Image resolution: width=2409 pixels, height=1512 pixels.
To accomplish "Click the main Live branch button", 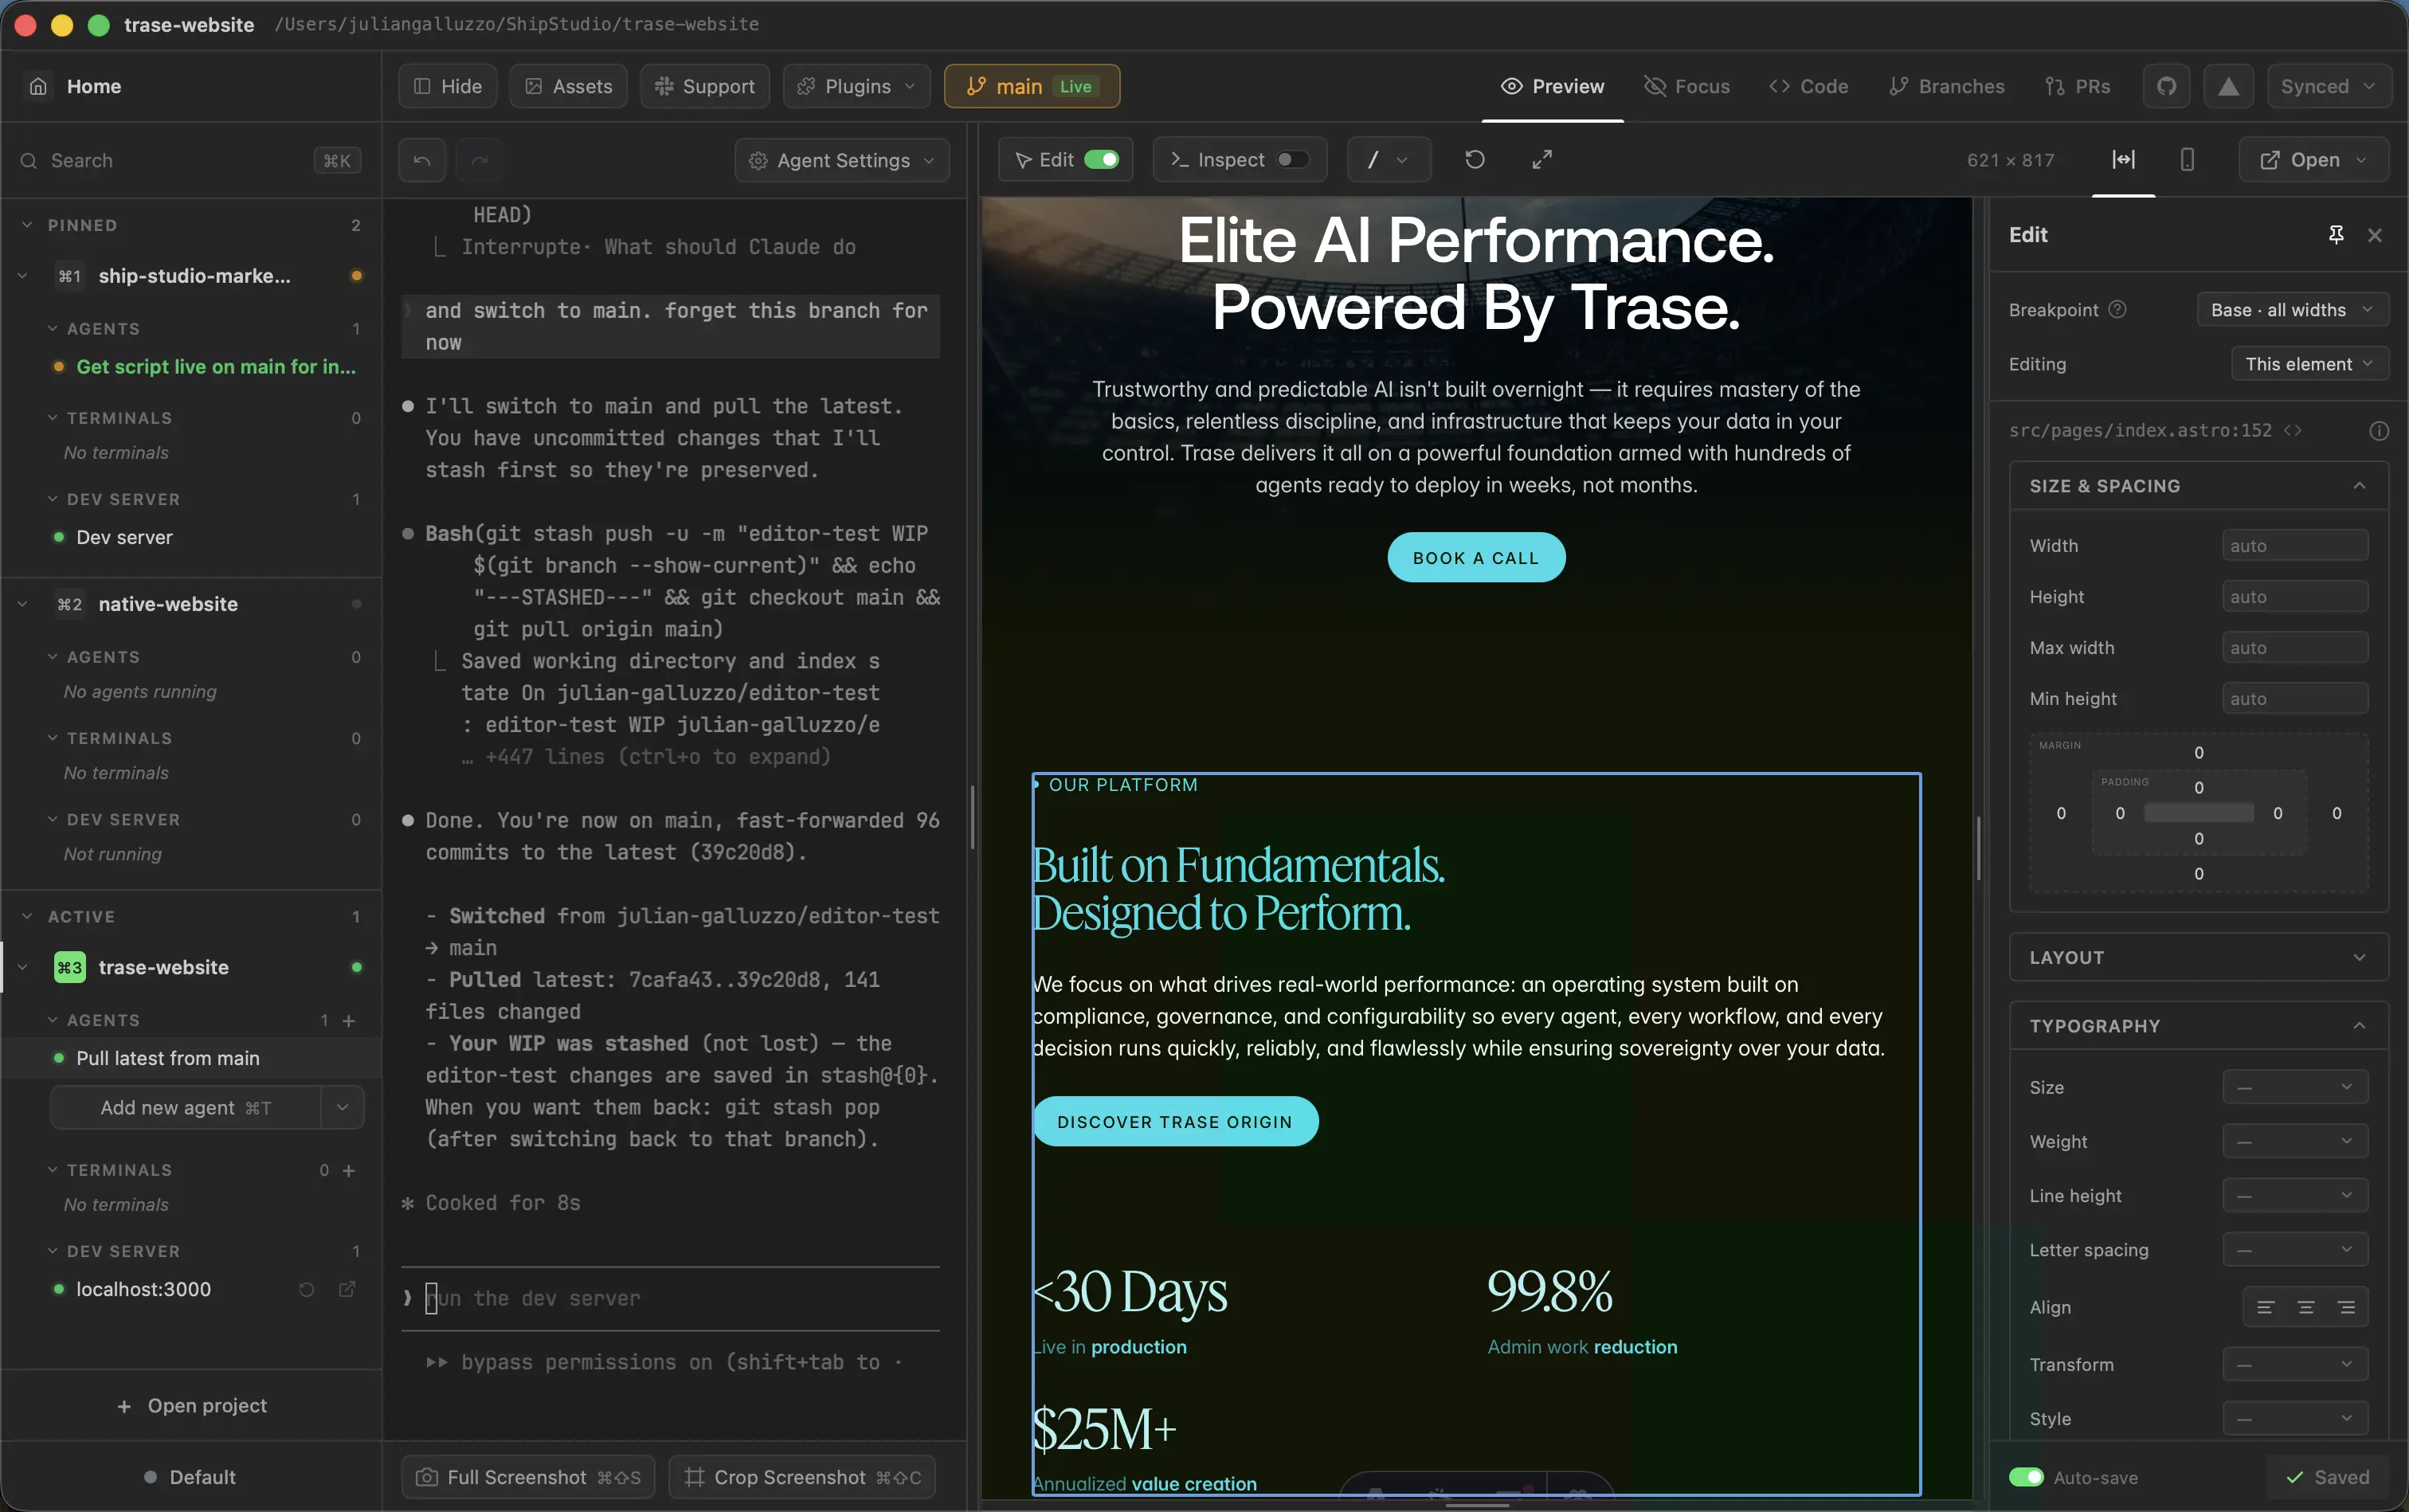I will pos(1031,86).
